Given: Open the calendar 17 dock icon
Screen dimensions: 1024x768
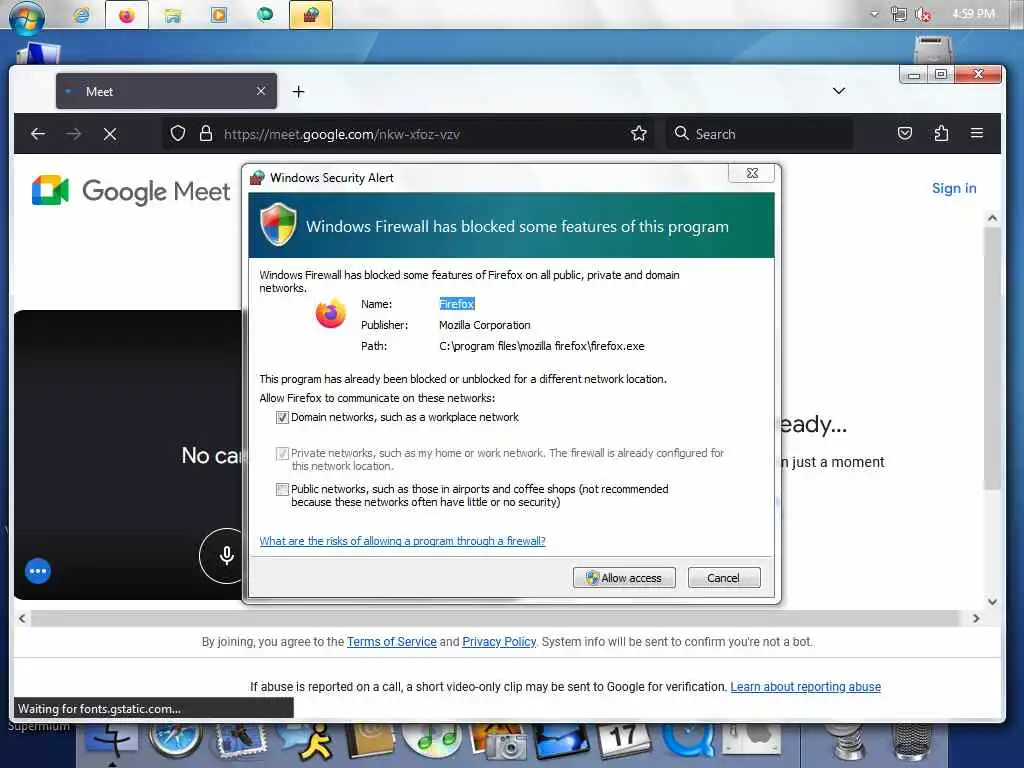Looking at the screenshot, I should 622,741.
